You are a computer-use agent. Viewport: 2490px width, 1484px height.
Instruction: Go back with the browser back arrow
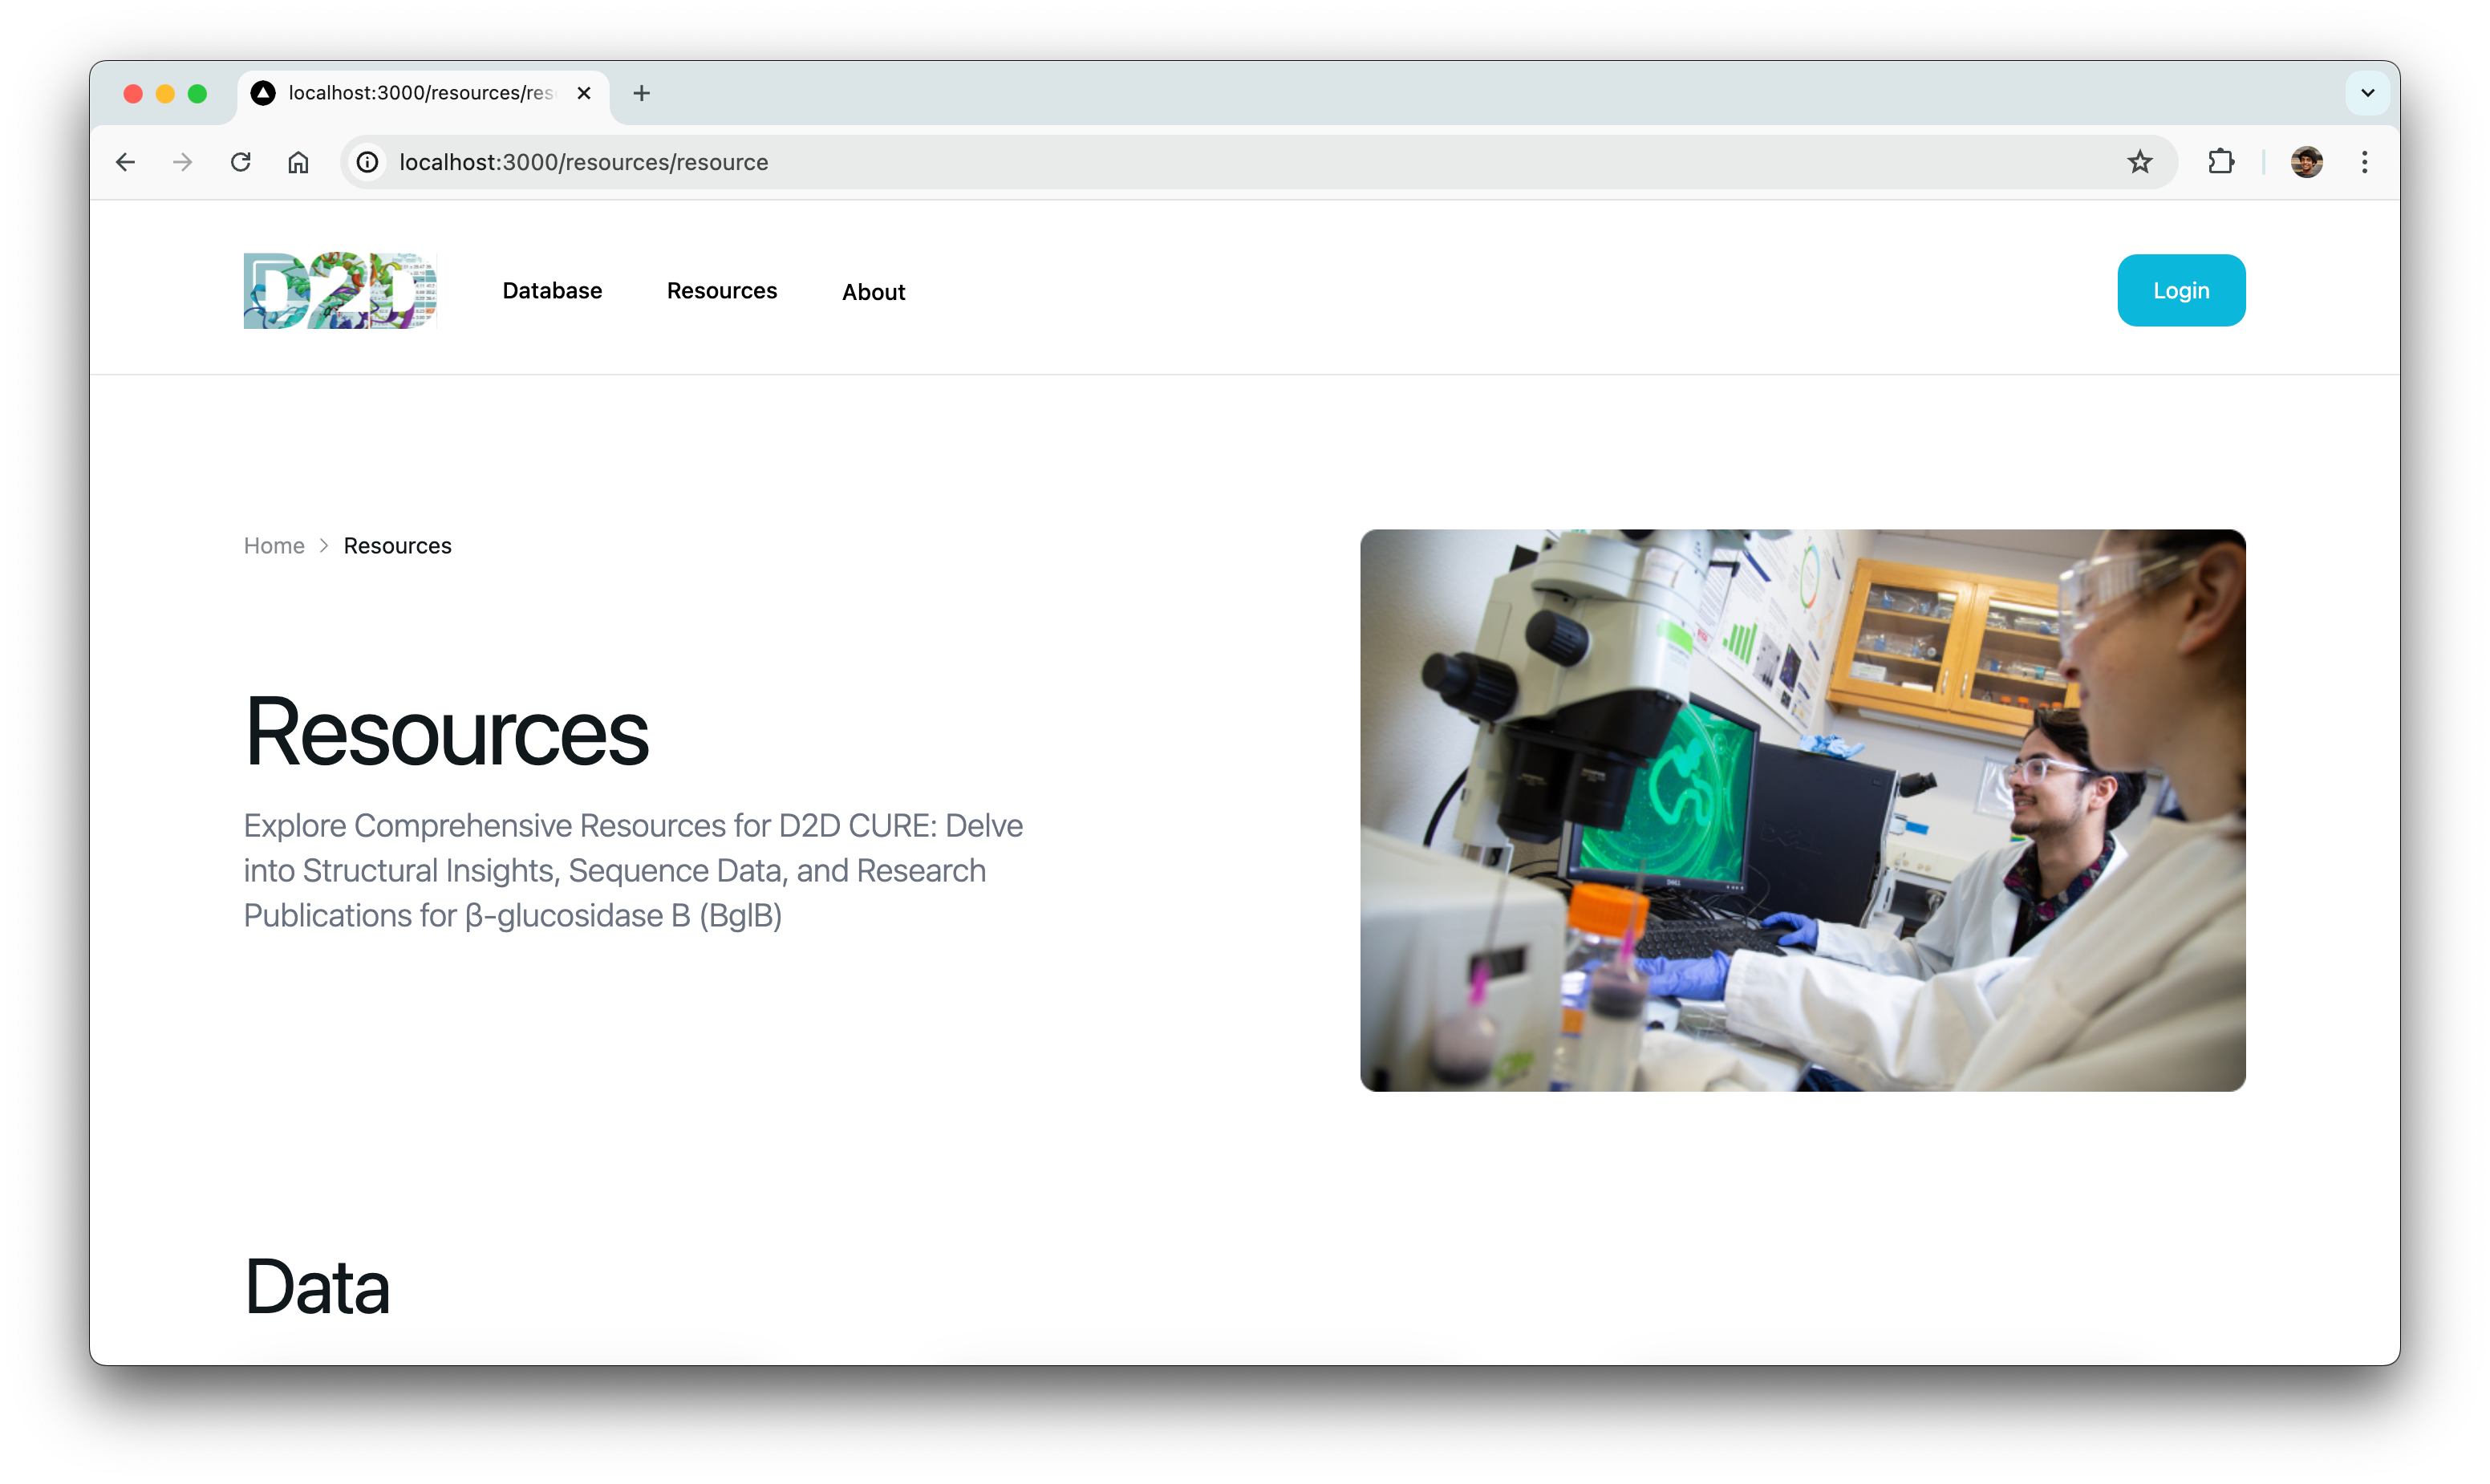pos(125,162)
